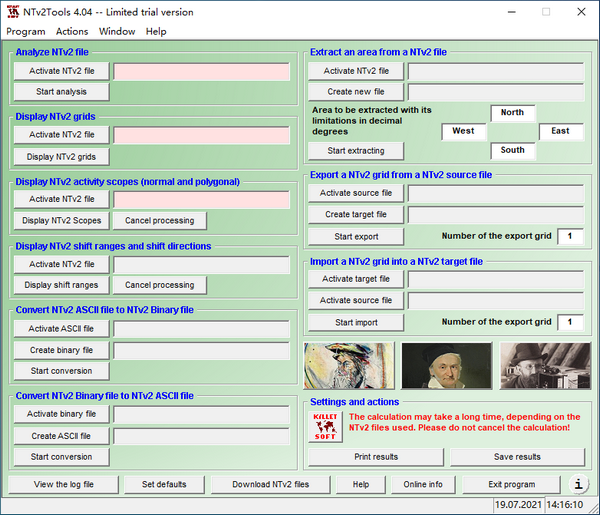Click Download NTv2 files button

point(271,484)
